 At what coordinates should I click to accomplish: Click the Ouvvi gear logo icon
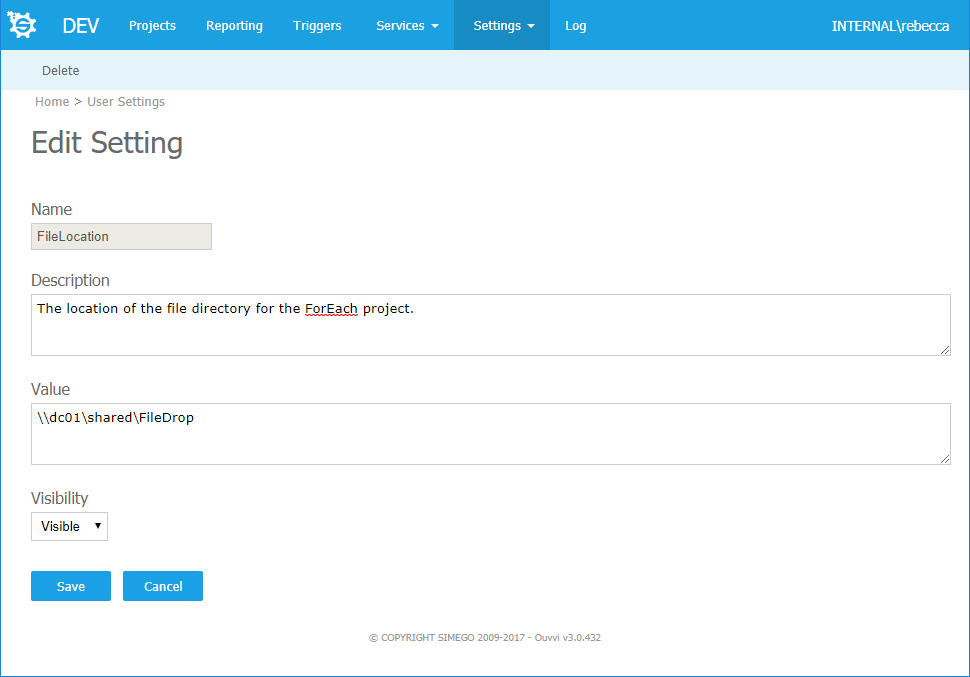[x=22, y=25]
